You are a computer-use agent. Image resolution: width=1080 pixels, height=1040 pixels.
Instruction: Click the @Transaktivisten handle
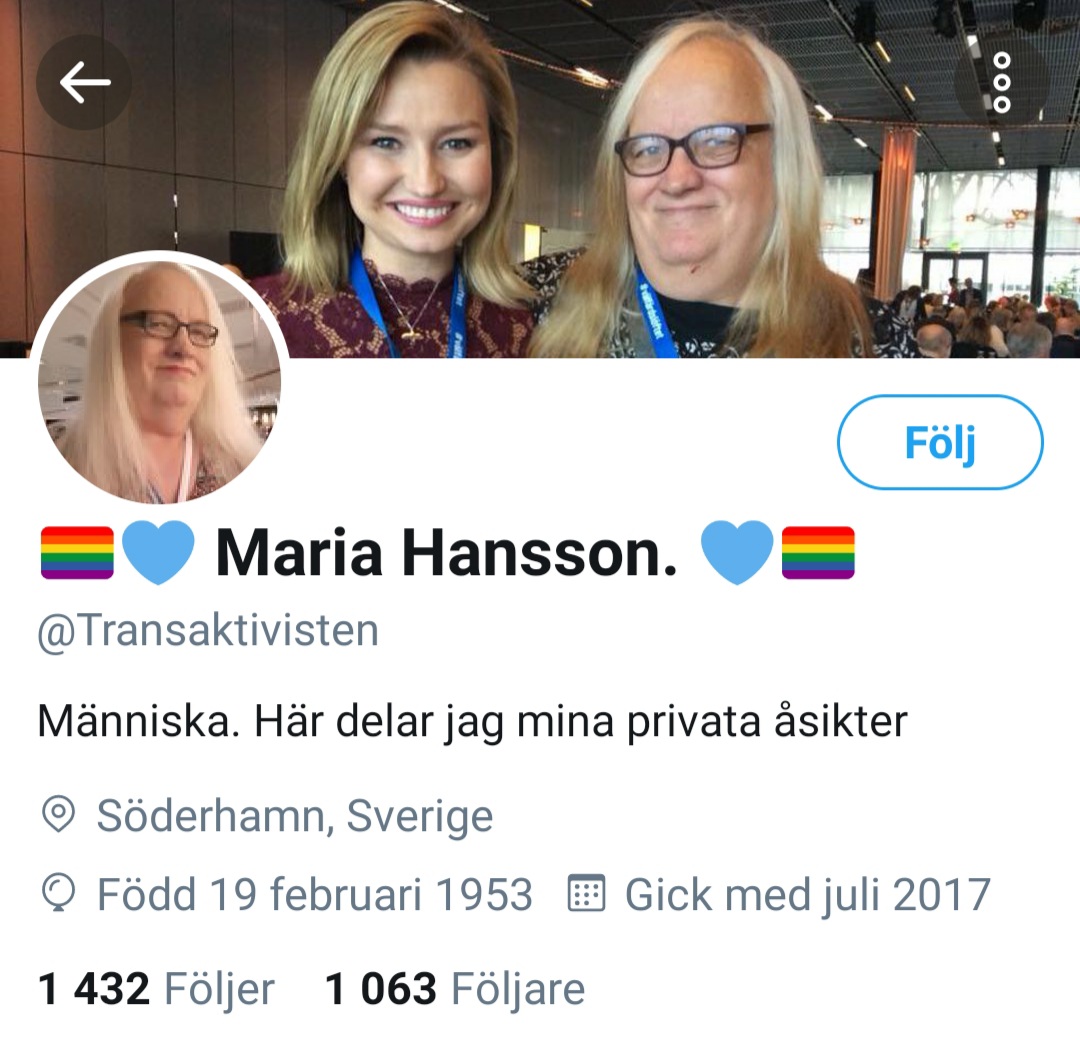pos(208,630)
